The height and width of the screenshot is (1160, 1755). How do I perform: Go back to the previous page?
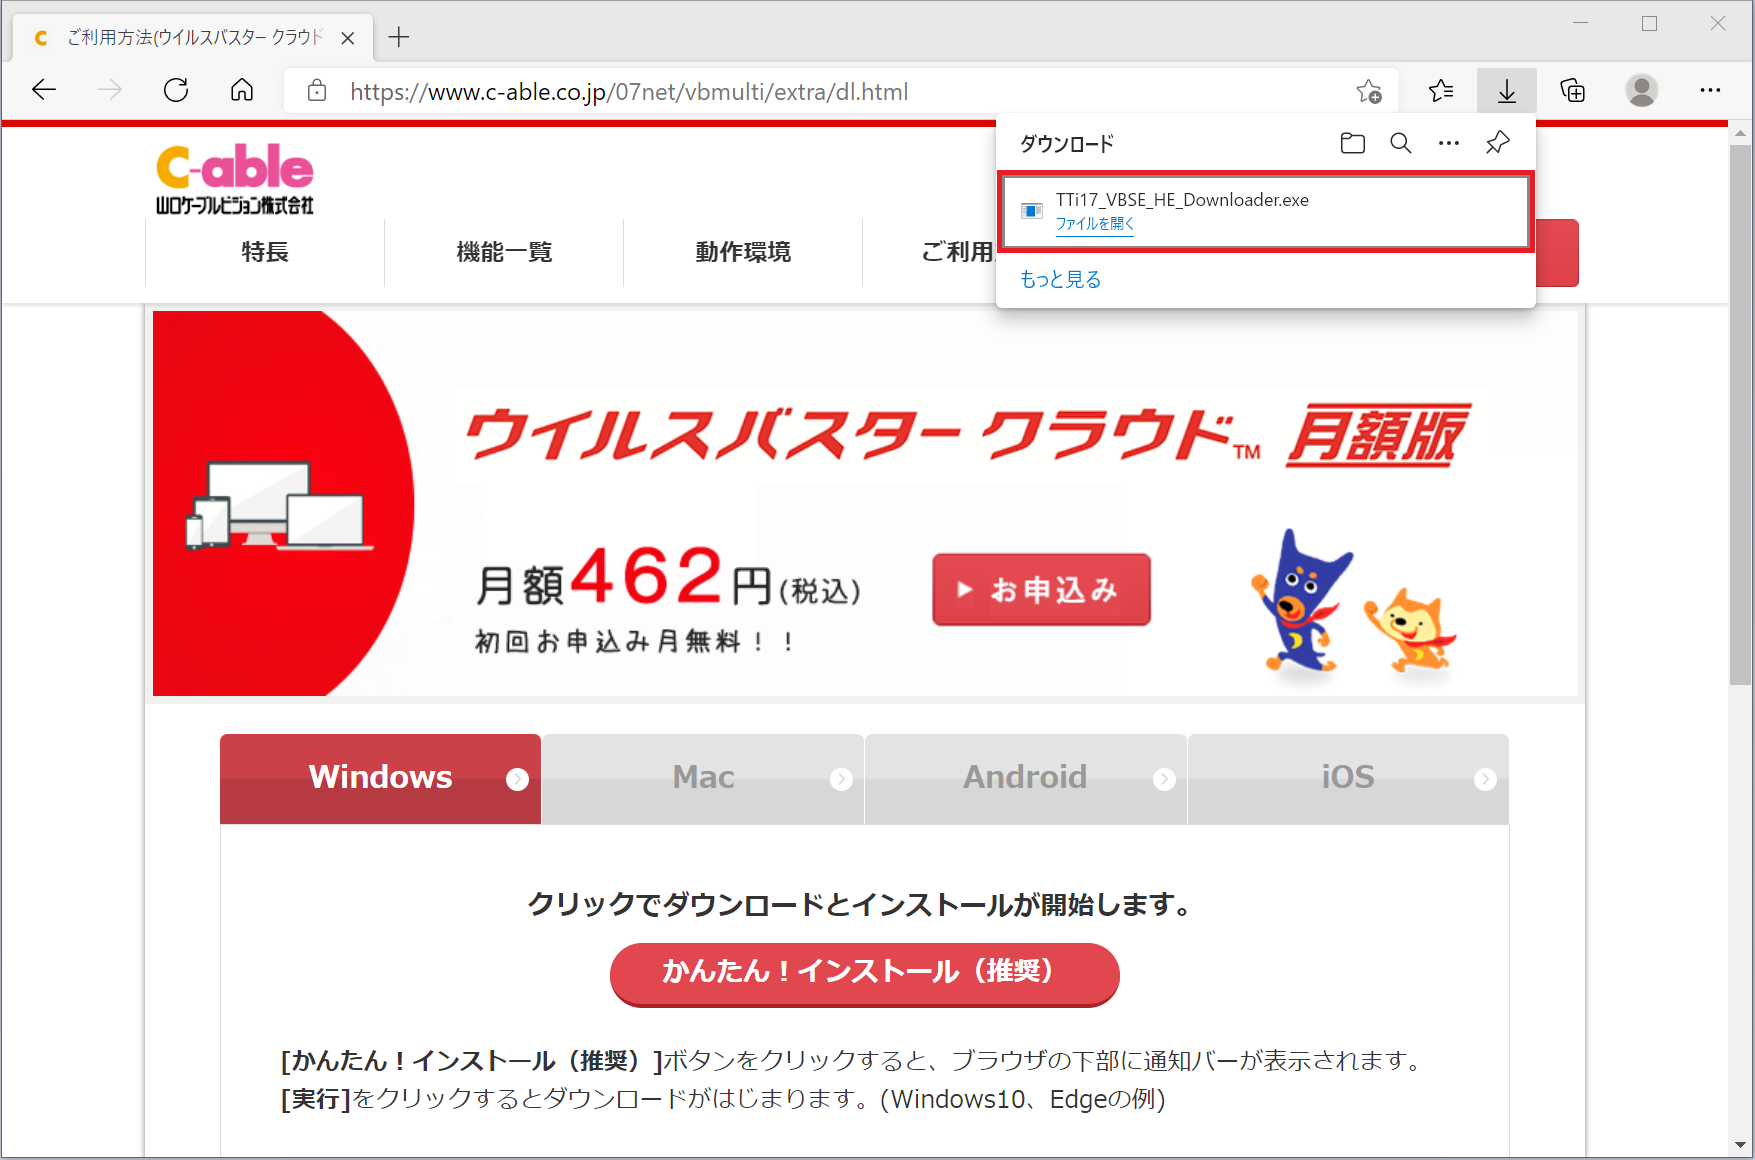(x=44, y=91)
